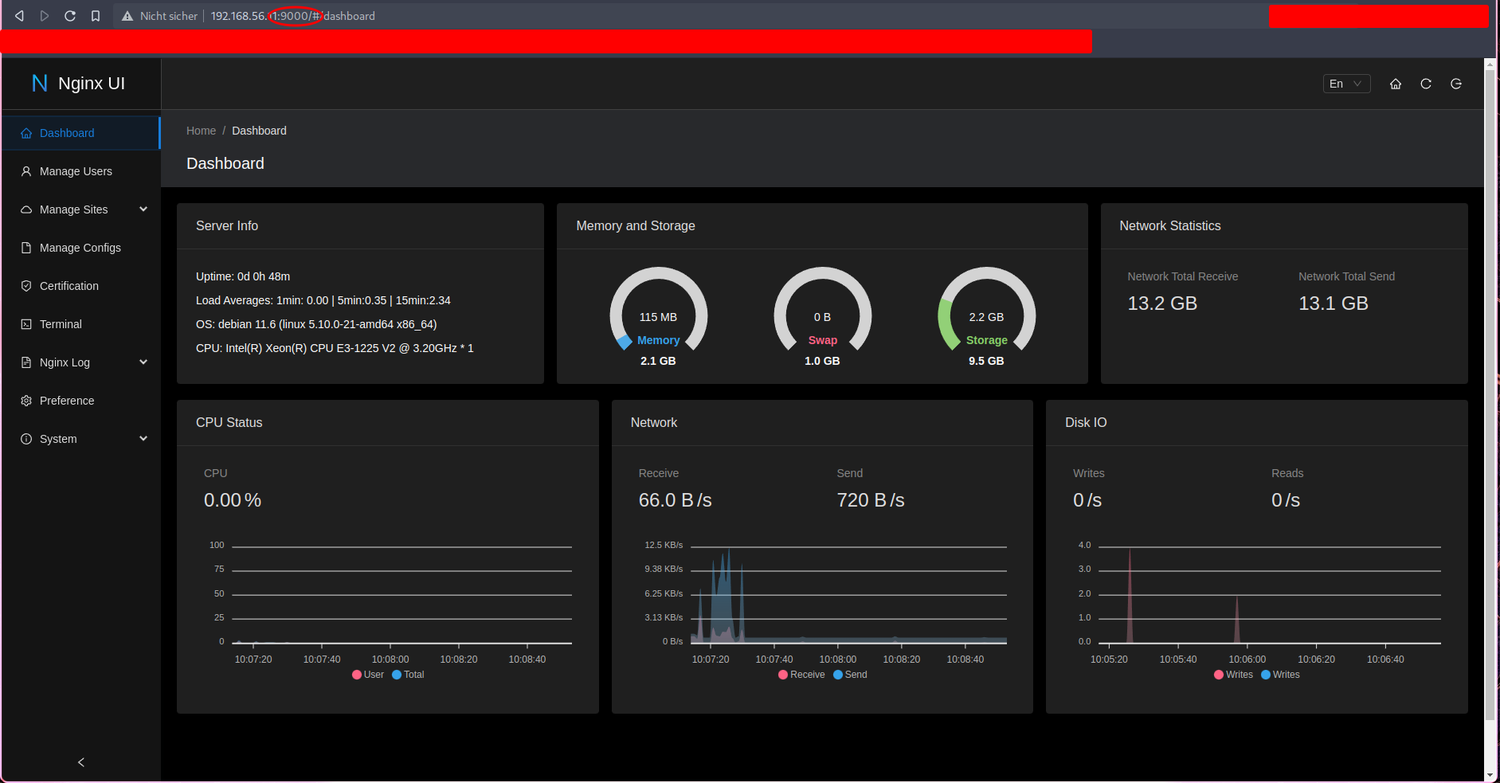
Task: Click the Certification shield icon
Action: tap(25, 286)
